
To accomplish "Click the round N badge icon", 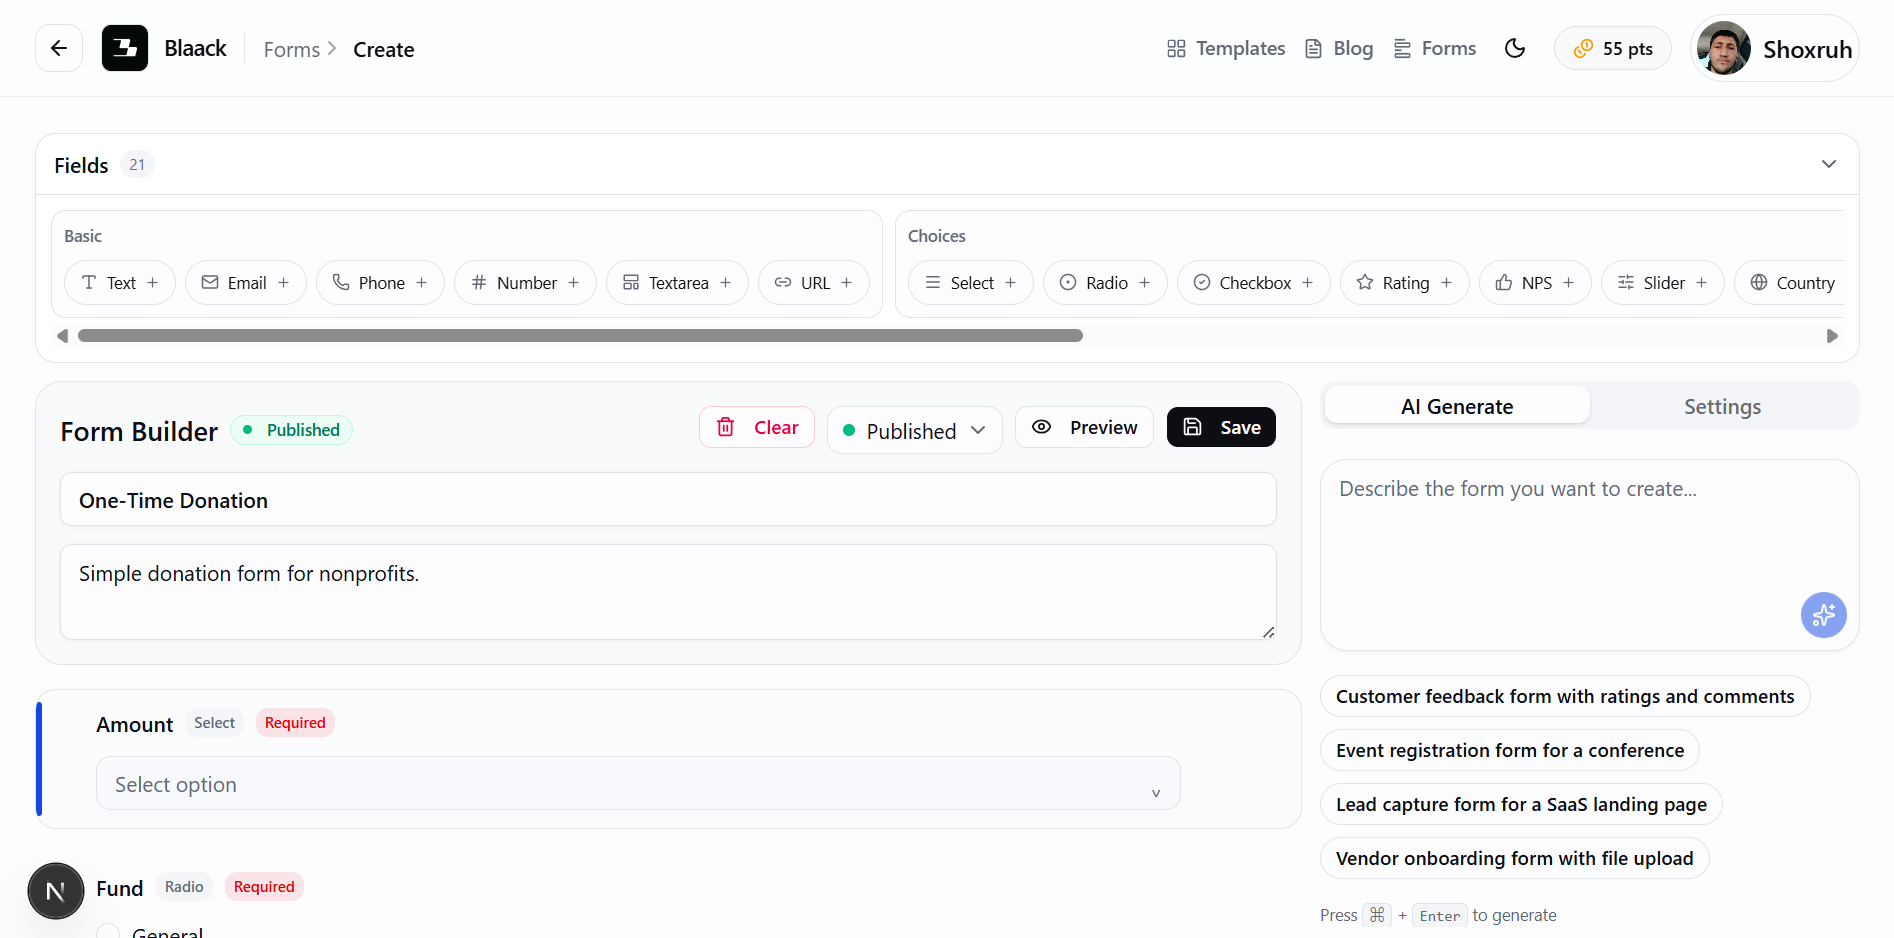I will (56, 891).
